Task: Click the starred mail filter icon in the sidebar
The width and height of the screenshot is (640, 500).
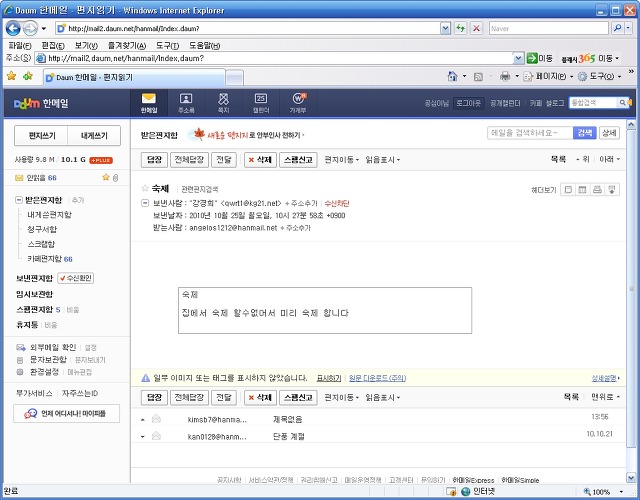Action: point(106,177)
